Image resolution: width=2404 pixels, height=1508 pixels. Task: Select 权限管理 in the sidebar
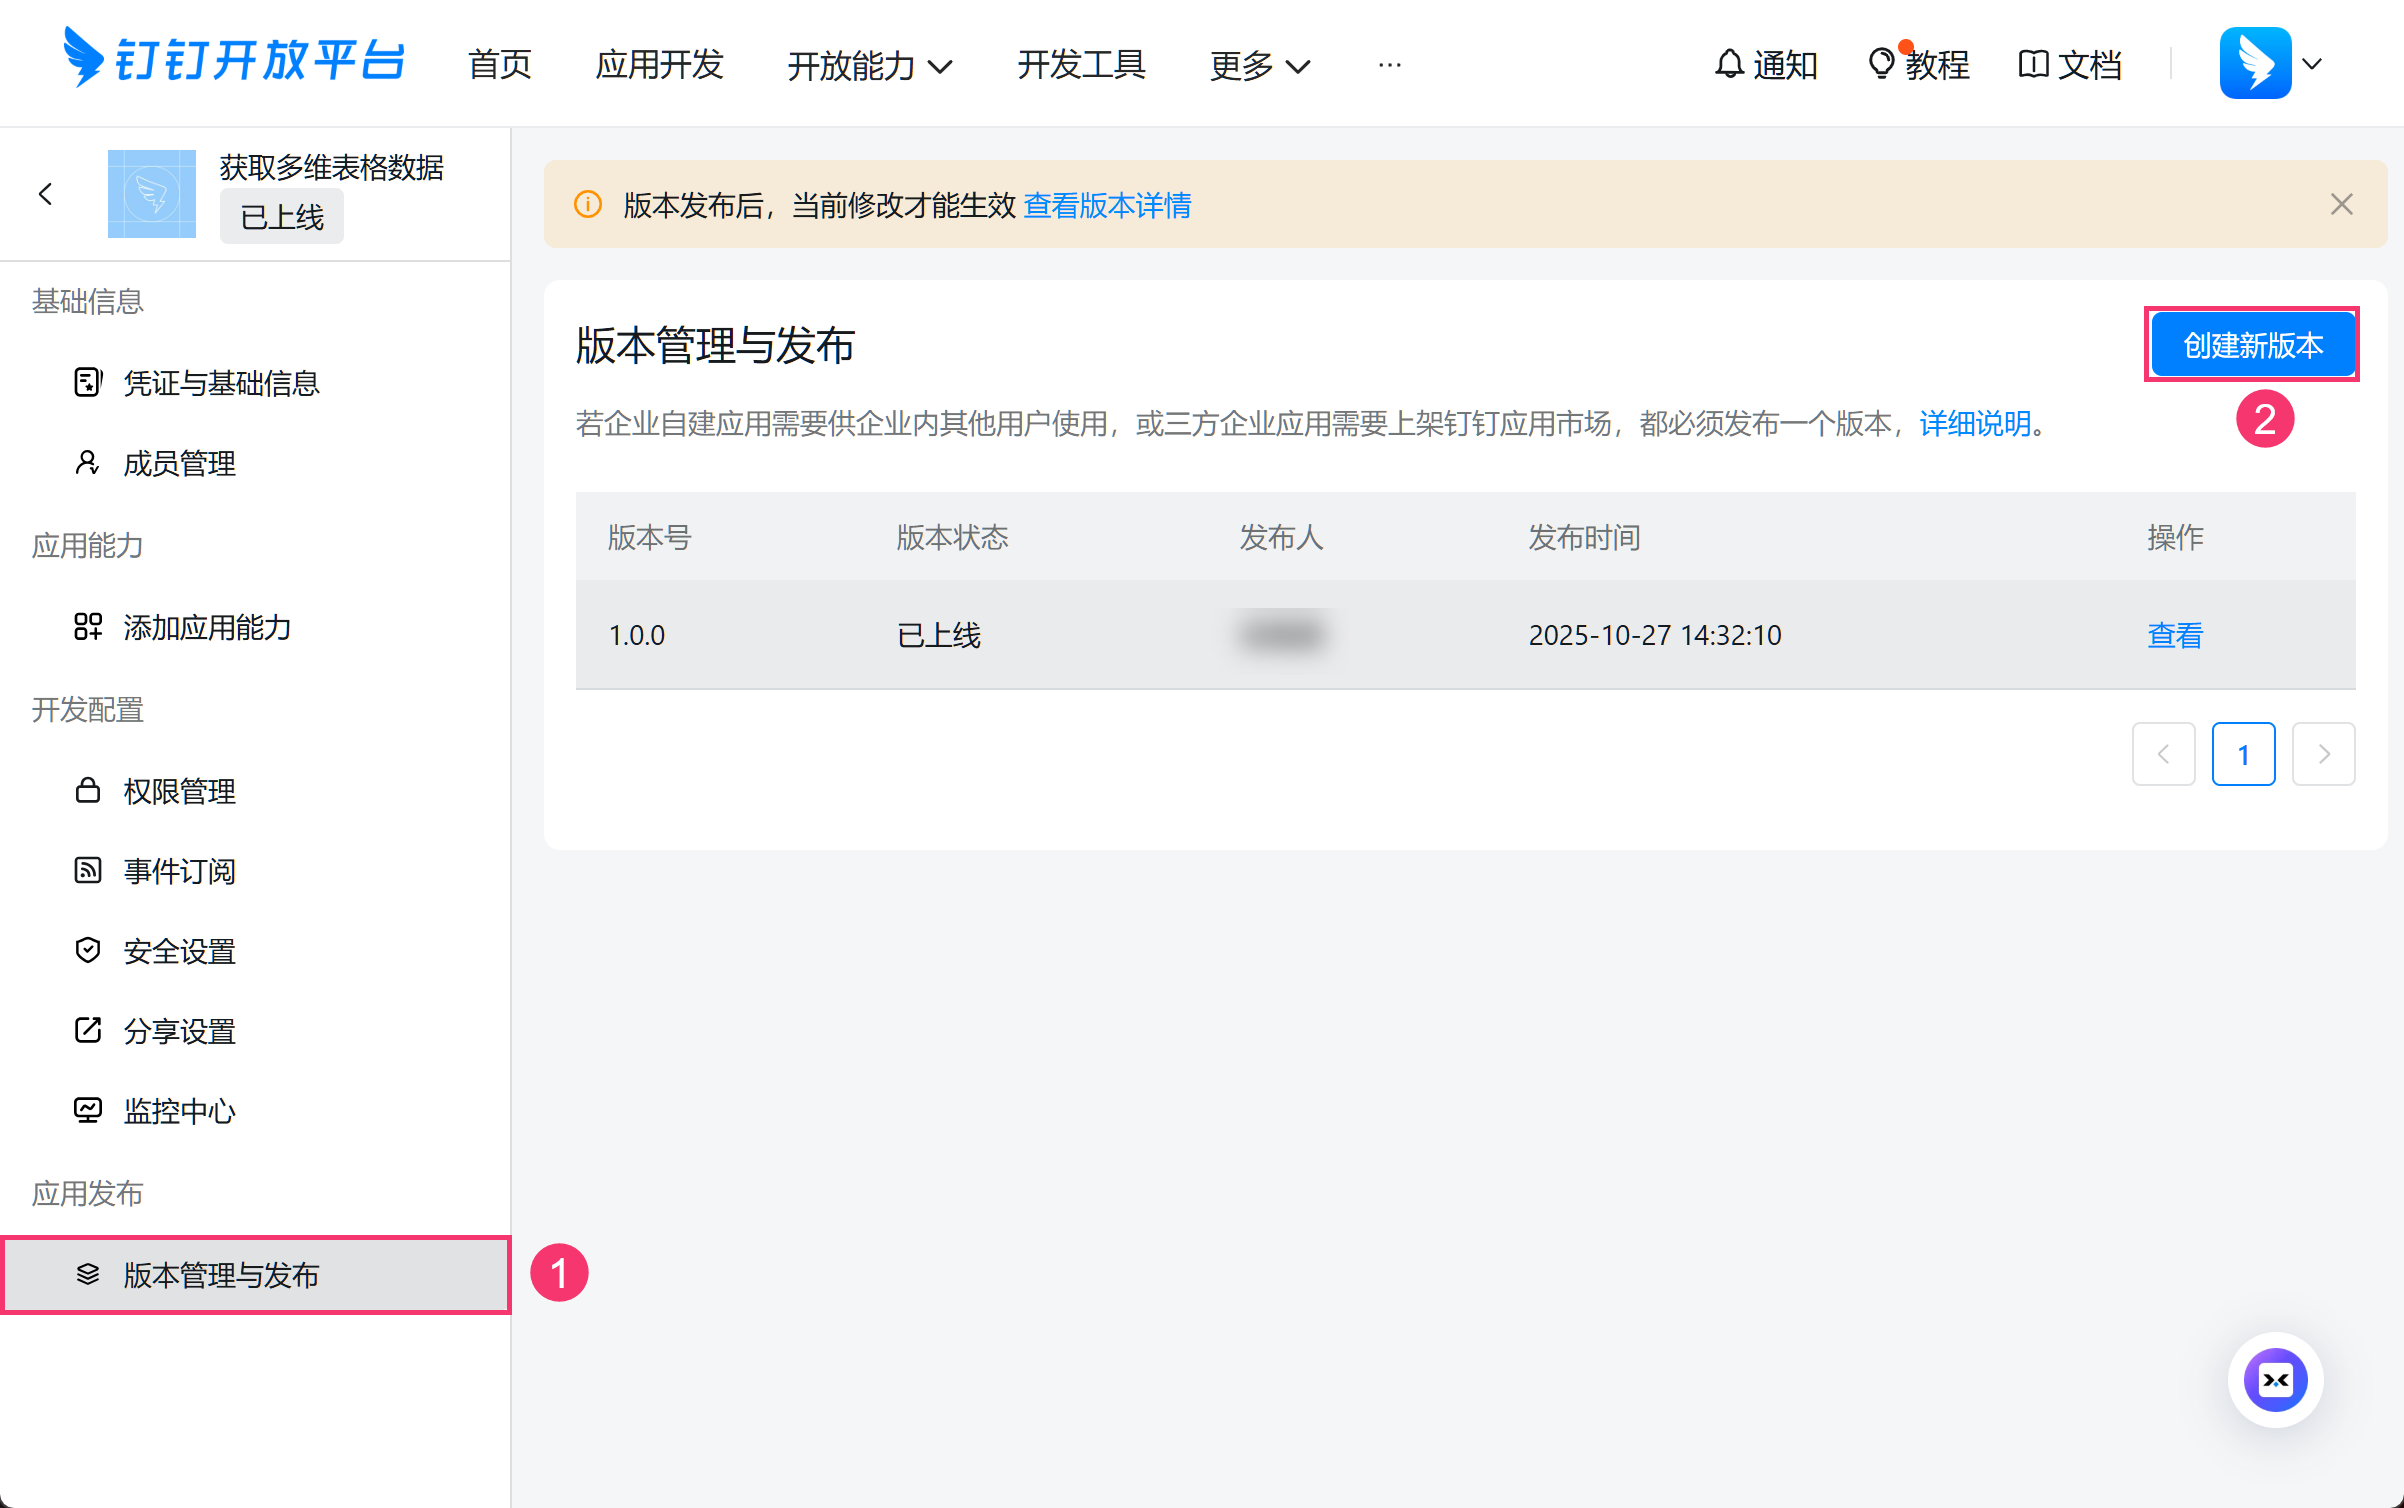coord(180,791)
